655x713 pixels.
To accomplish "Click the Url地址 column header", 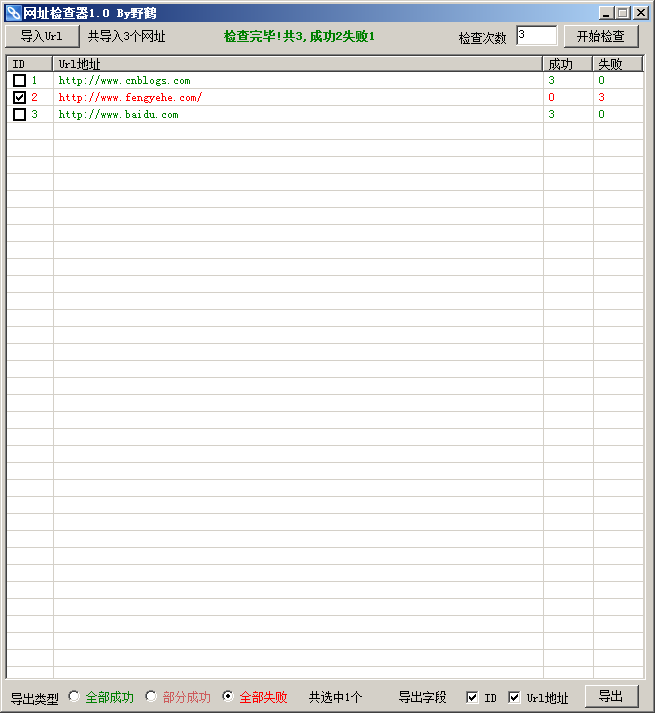I will pos(298,64).
